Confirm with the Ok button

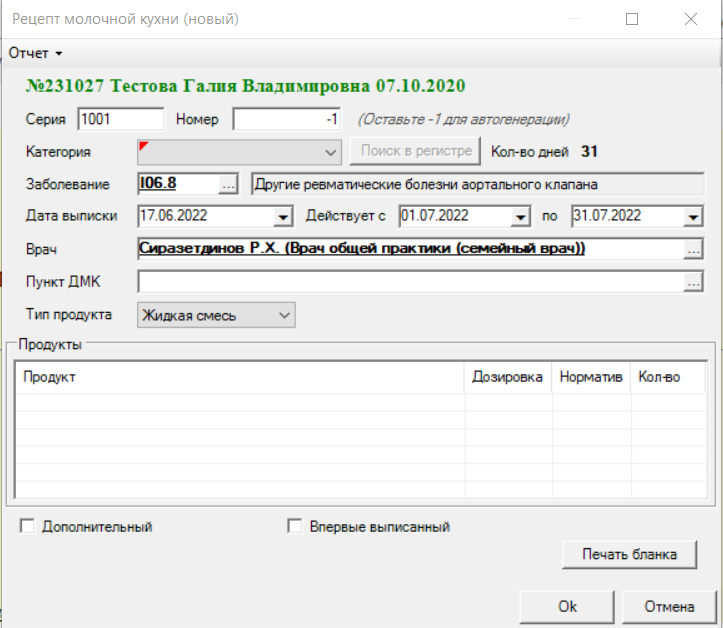tap(567, 607)
